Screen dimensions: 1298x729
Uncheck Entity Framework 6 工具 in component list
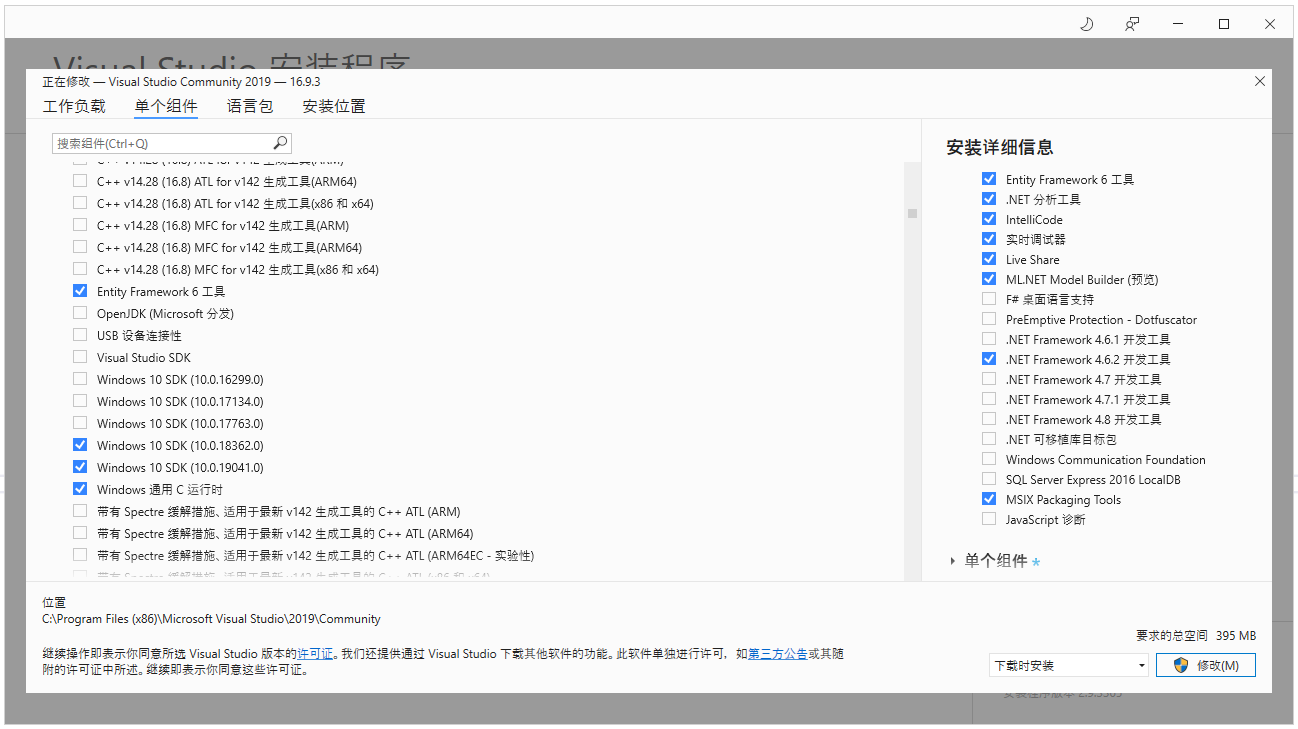coord(80,291)
